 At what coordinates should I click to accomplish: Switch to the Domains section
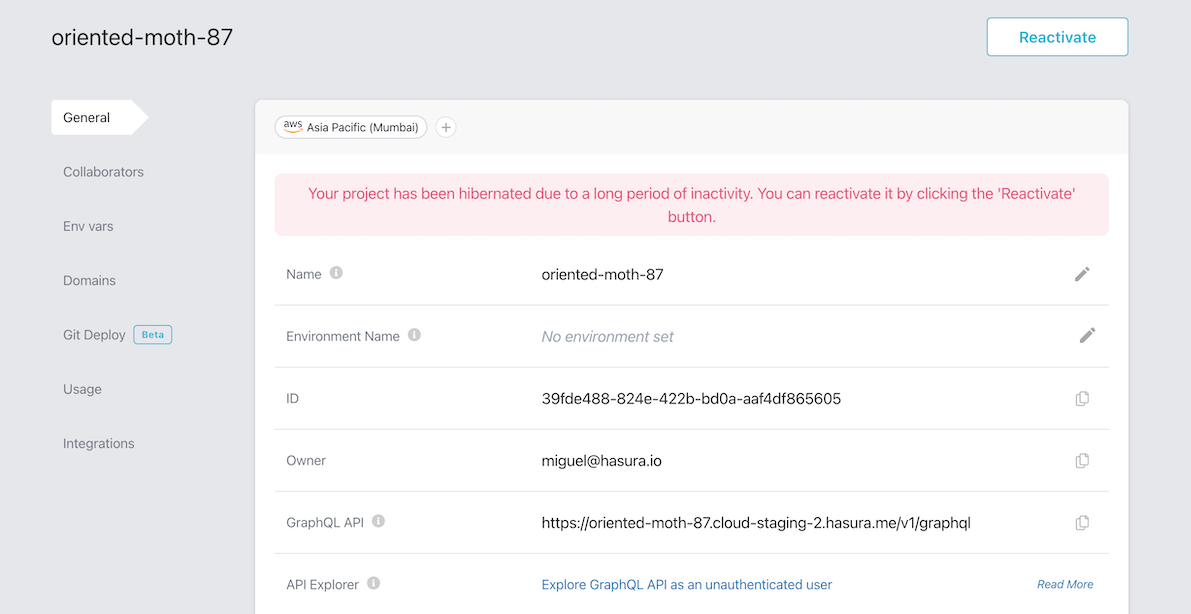(x=89, y=281)
